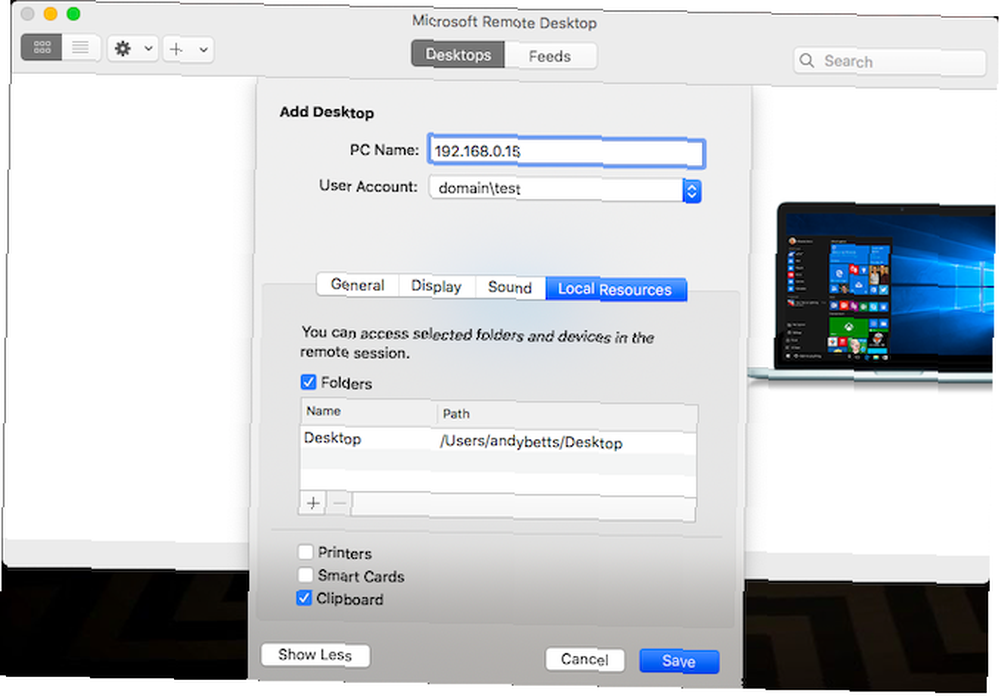Enable the Printers checkbox
Screen dimensions: 1000x696
pyautogui.click(x=305, y=552)
